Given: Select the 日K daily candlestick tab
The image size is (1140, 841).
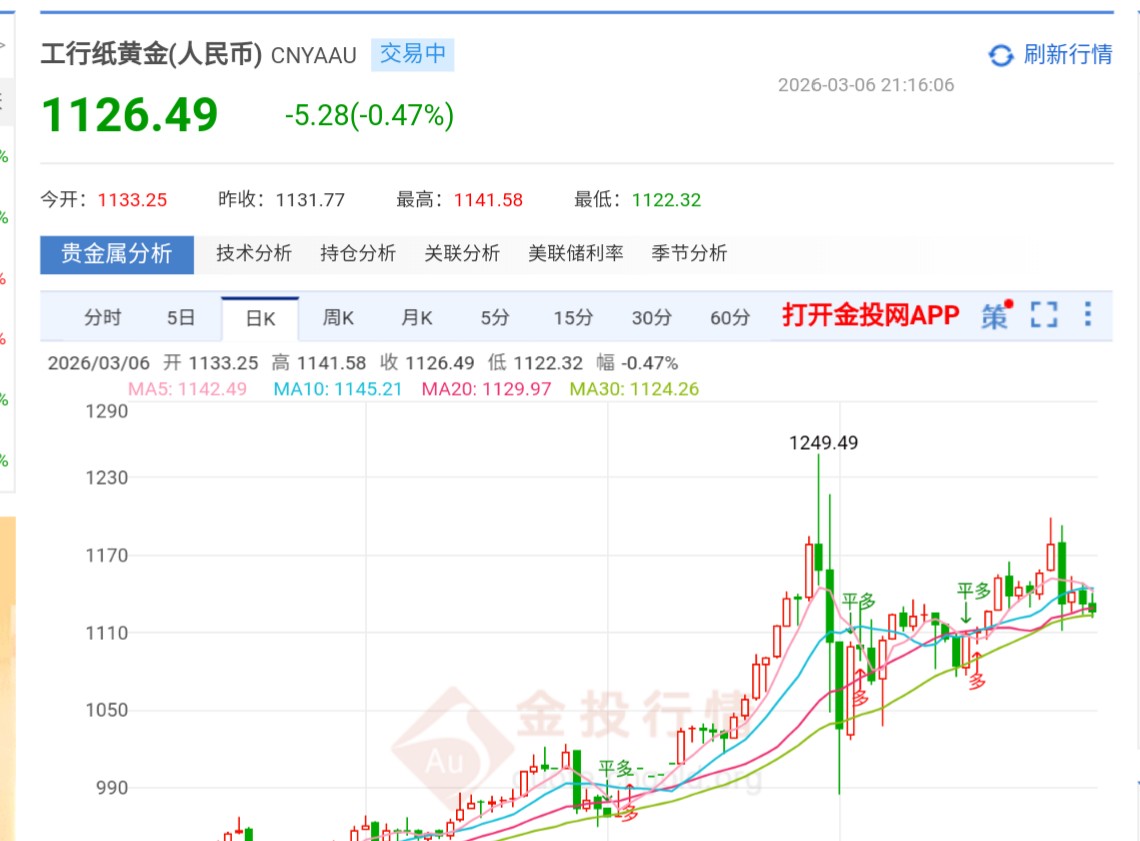Looking at the screenshot, I should tap(260, 318).
